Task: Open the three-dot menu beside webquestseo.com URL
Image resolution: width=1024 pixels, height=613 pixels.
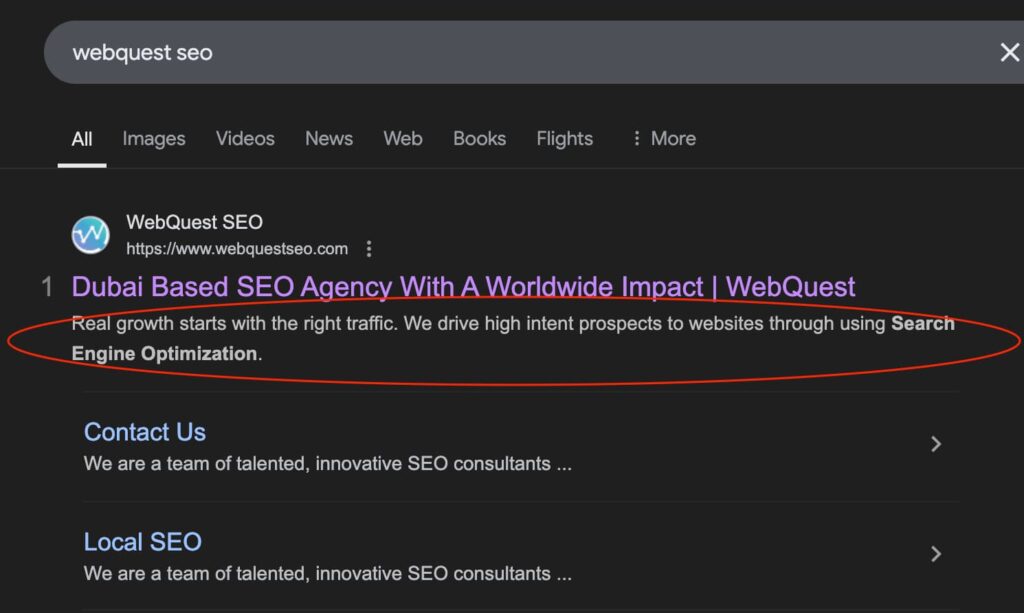Action: [369, 249]
